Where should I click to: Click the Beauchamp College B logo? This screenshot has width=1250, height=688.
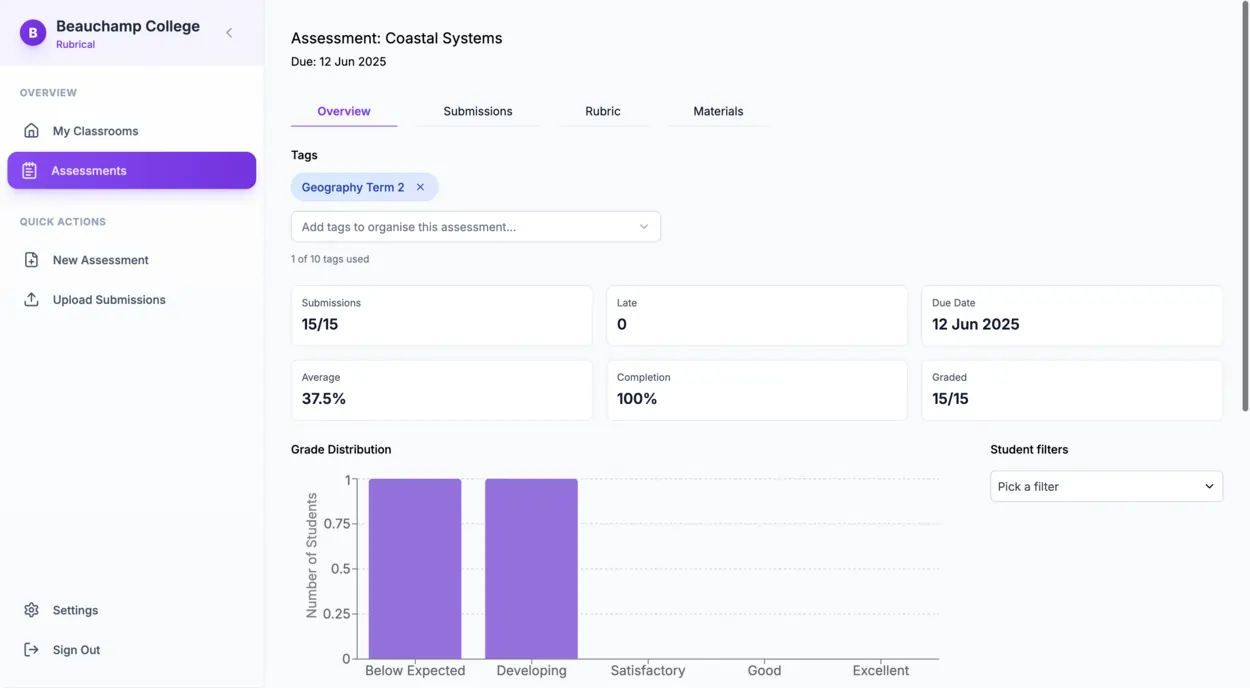click(x=32, y=33)
